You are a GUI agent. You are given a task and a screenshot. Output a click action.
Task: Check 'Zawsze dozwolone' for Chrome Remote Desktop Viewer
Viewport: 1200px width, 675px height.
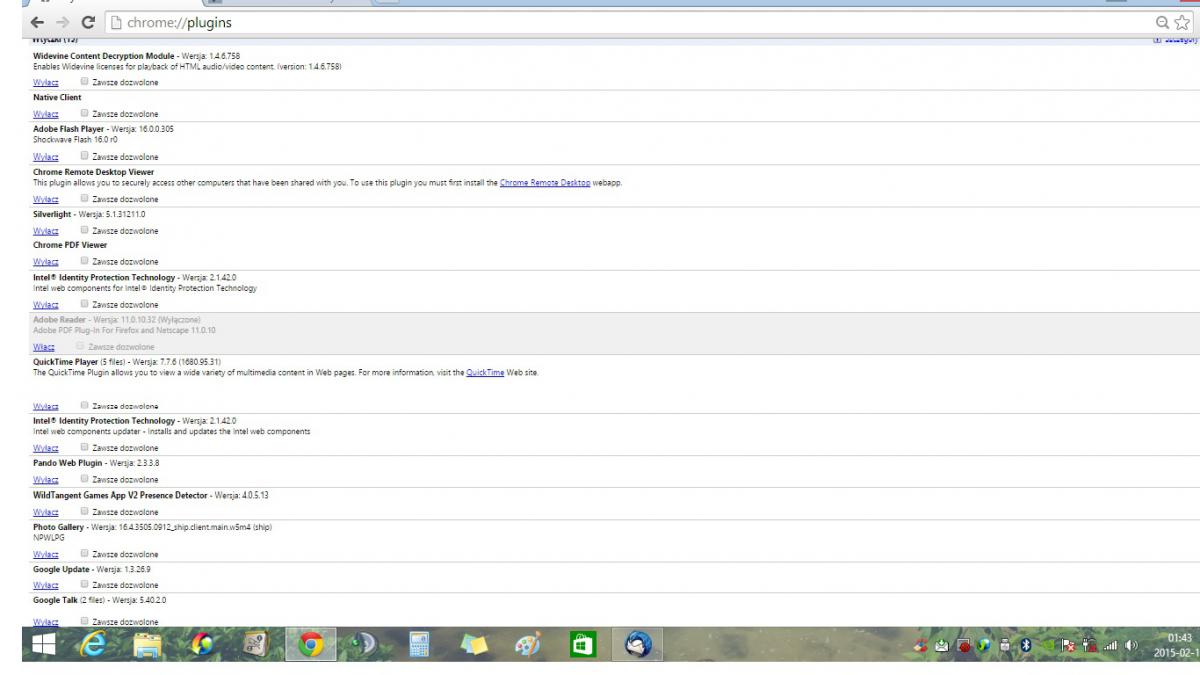coord(85,199)
